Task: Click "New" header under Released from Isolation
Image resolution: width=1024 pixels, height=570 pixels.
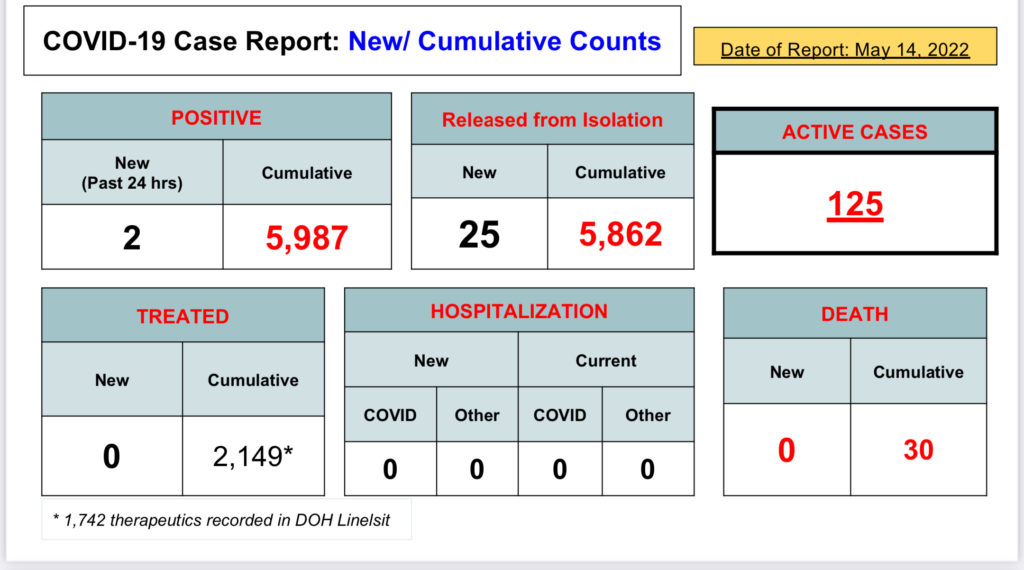Action: coord(479,172)
